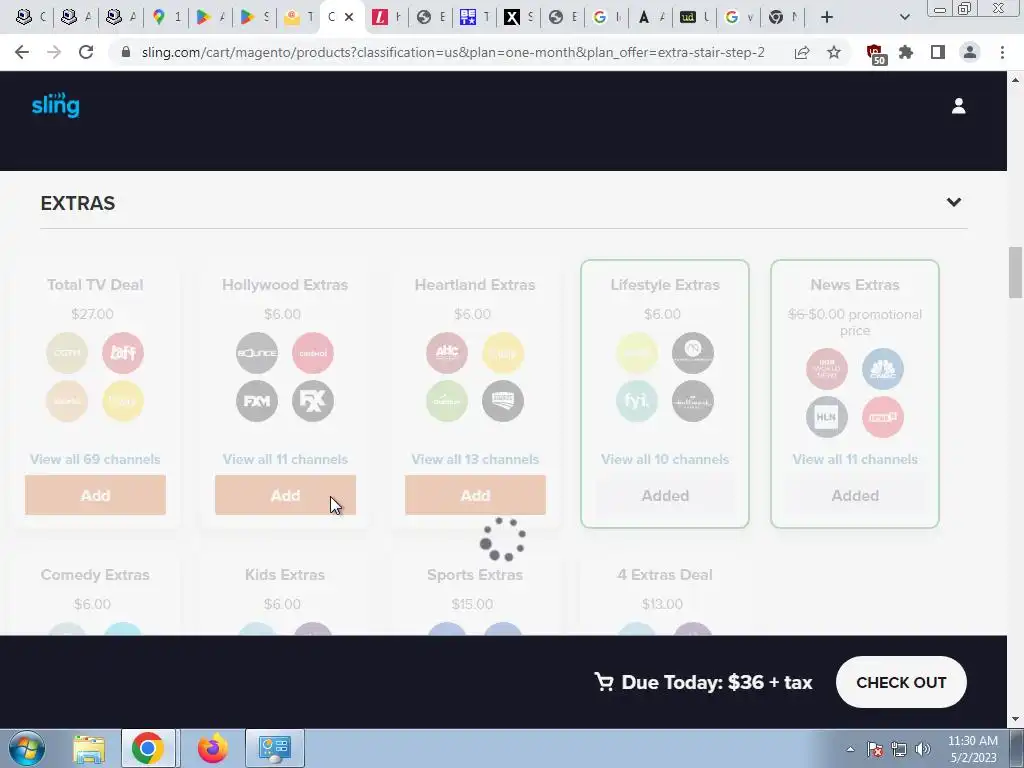
Task: Click the fyi channel icon
Action: point(637,401)
